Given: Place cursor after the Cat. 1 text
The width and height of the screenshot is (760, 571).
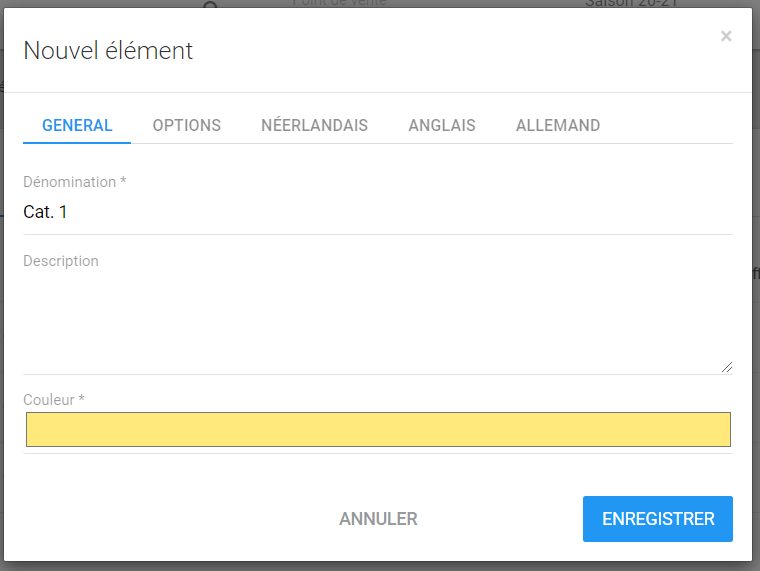Looking at the screenshot, I should (69, 212).
